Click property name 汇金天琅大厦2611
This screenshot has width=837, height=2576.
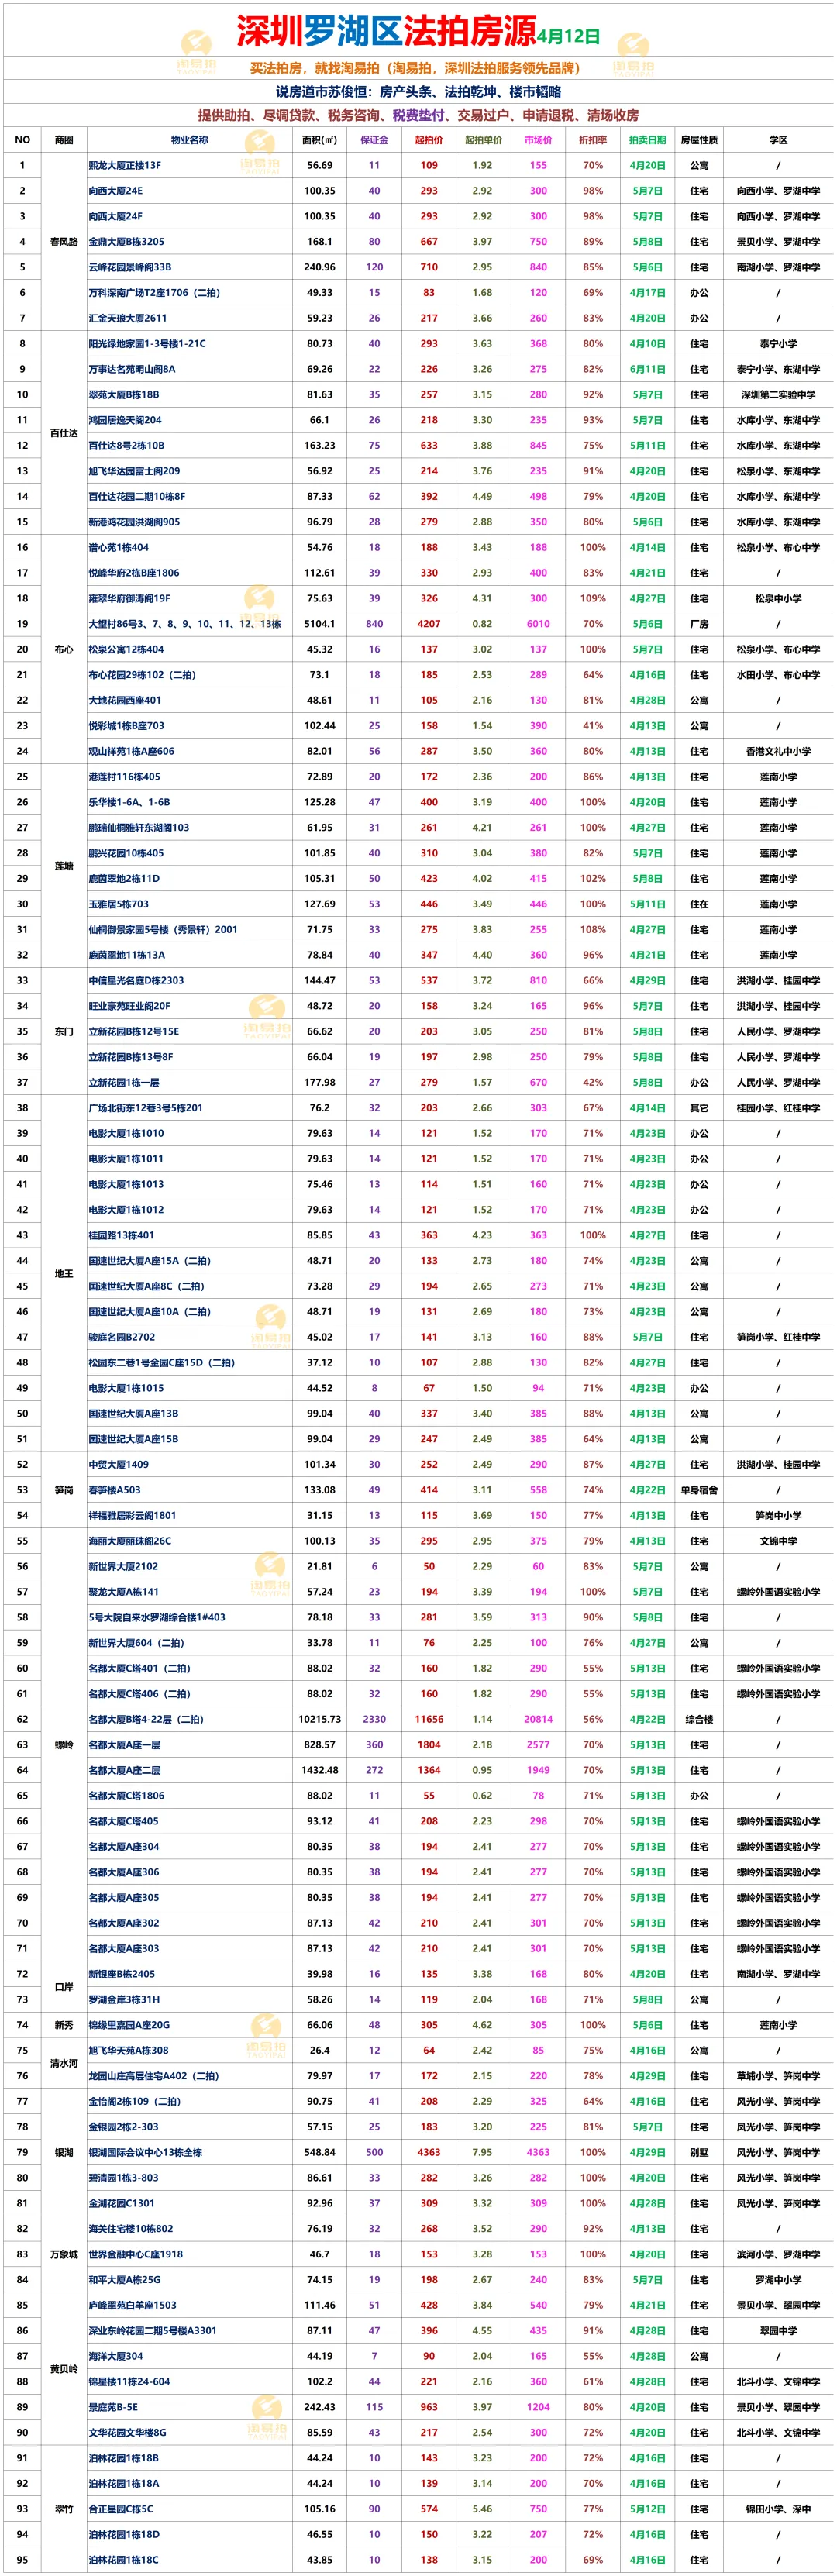coord(128,318)
